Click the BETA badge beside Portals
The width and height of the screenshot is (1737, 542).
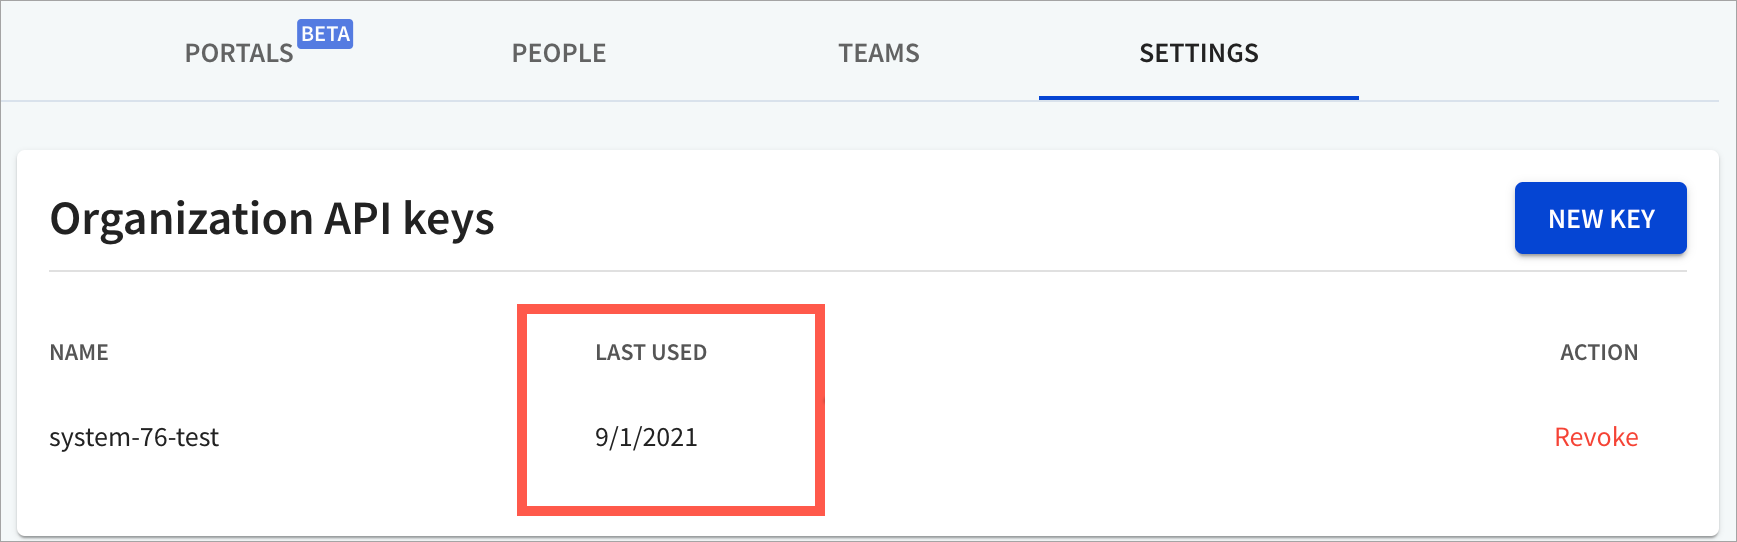[x=326, y=34]
